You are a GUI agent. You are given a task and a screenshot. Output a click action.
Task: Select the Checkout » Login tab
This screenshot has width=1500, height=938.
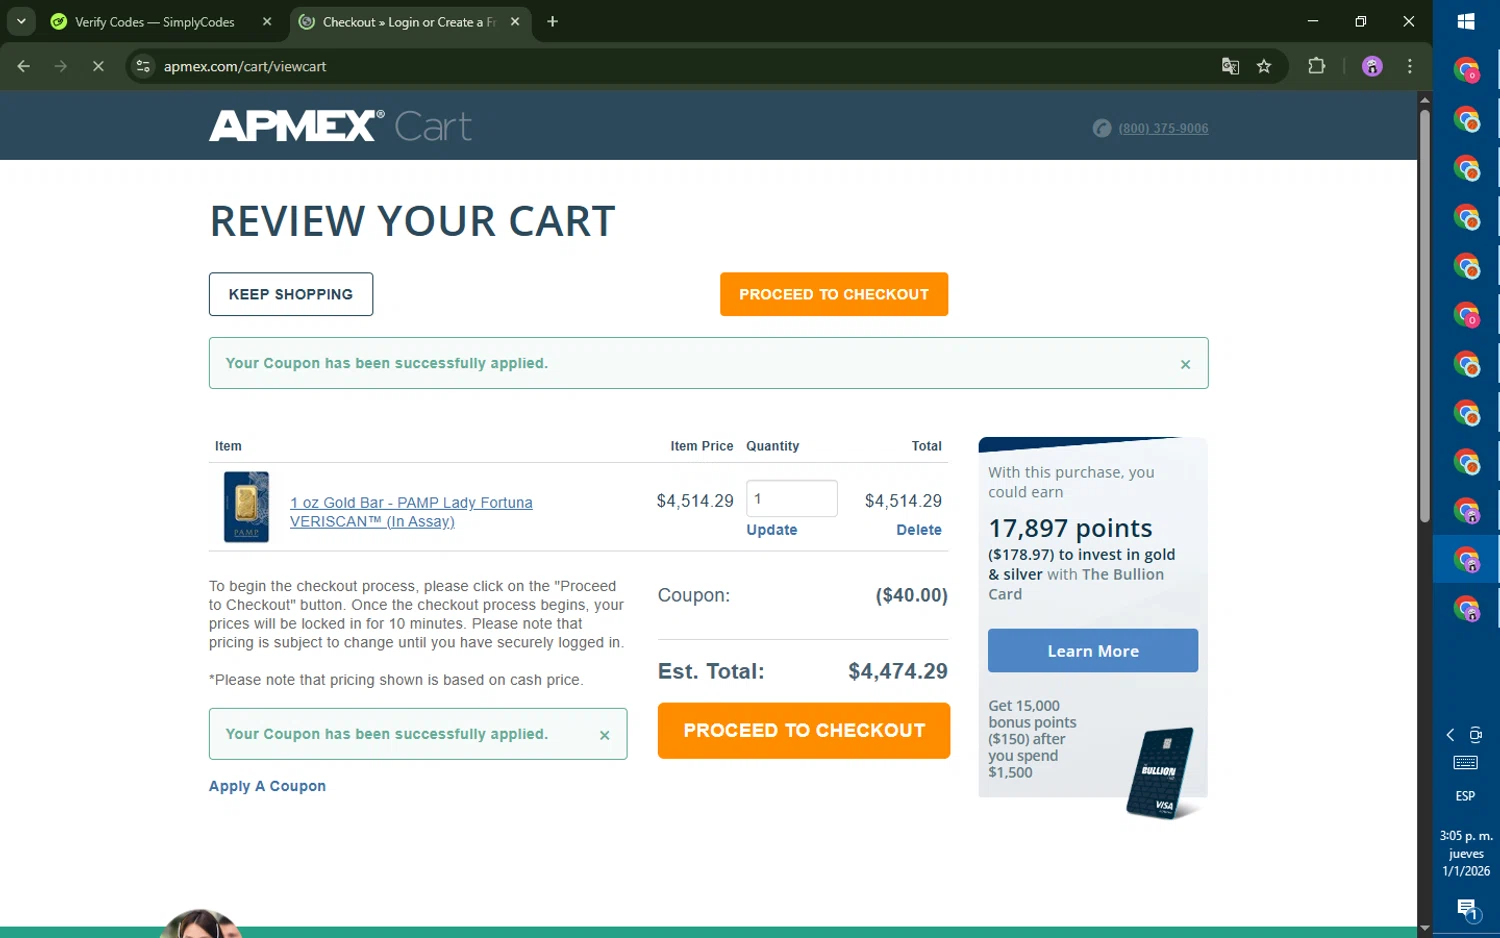pyautogui.click(x=409, y=22)
